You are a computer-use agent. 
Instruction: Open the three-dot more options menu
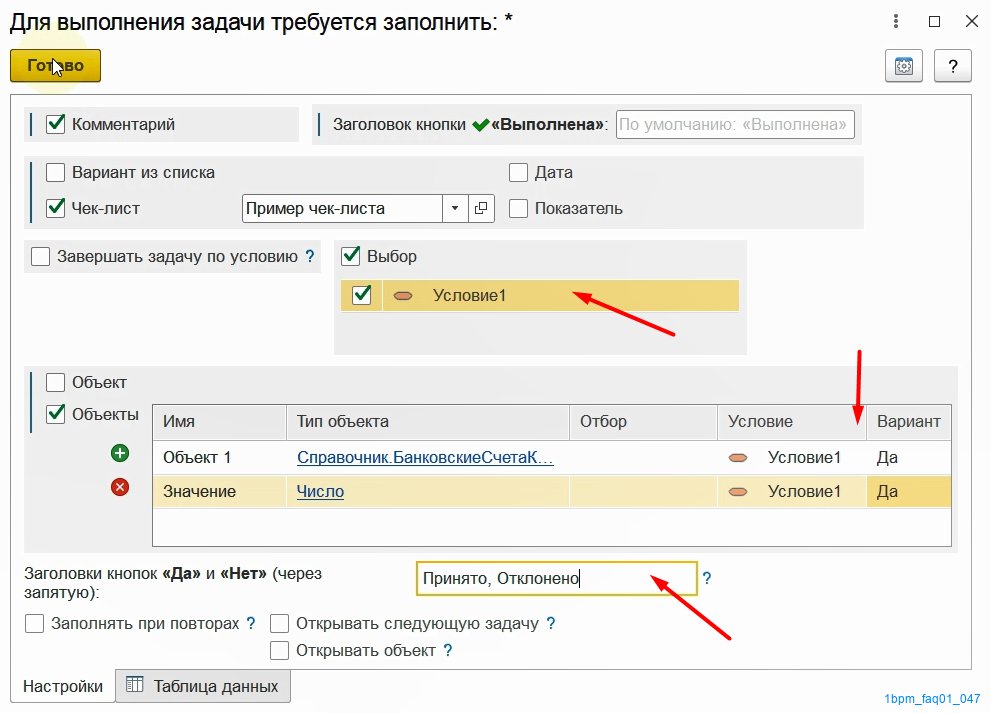pyautogui.click(x=896, y=21)
